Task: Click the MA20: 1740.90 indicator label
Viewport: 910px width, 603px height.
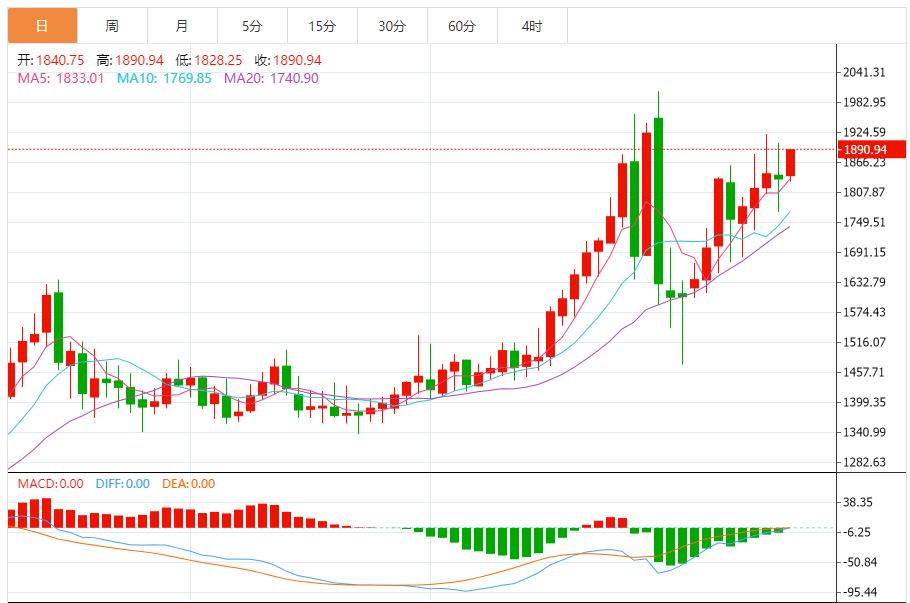Action: pyautogui.click(x=271, y=78)
